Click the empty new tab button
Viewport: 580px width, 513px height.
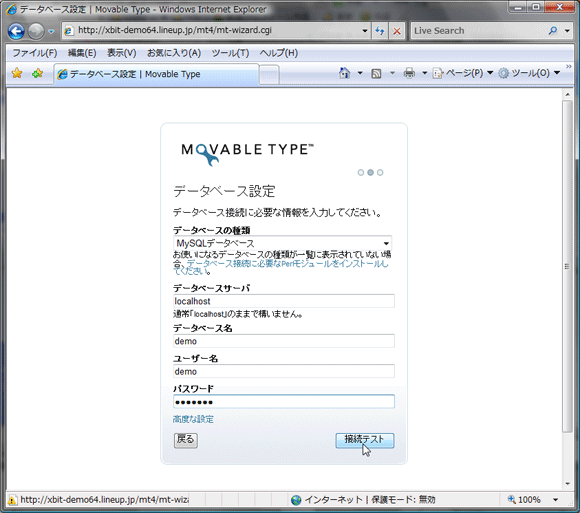(x=269, y=74)
